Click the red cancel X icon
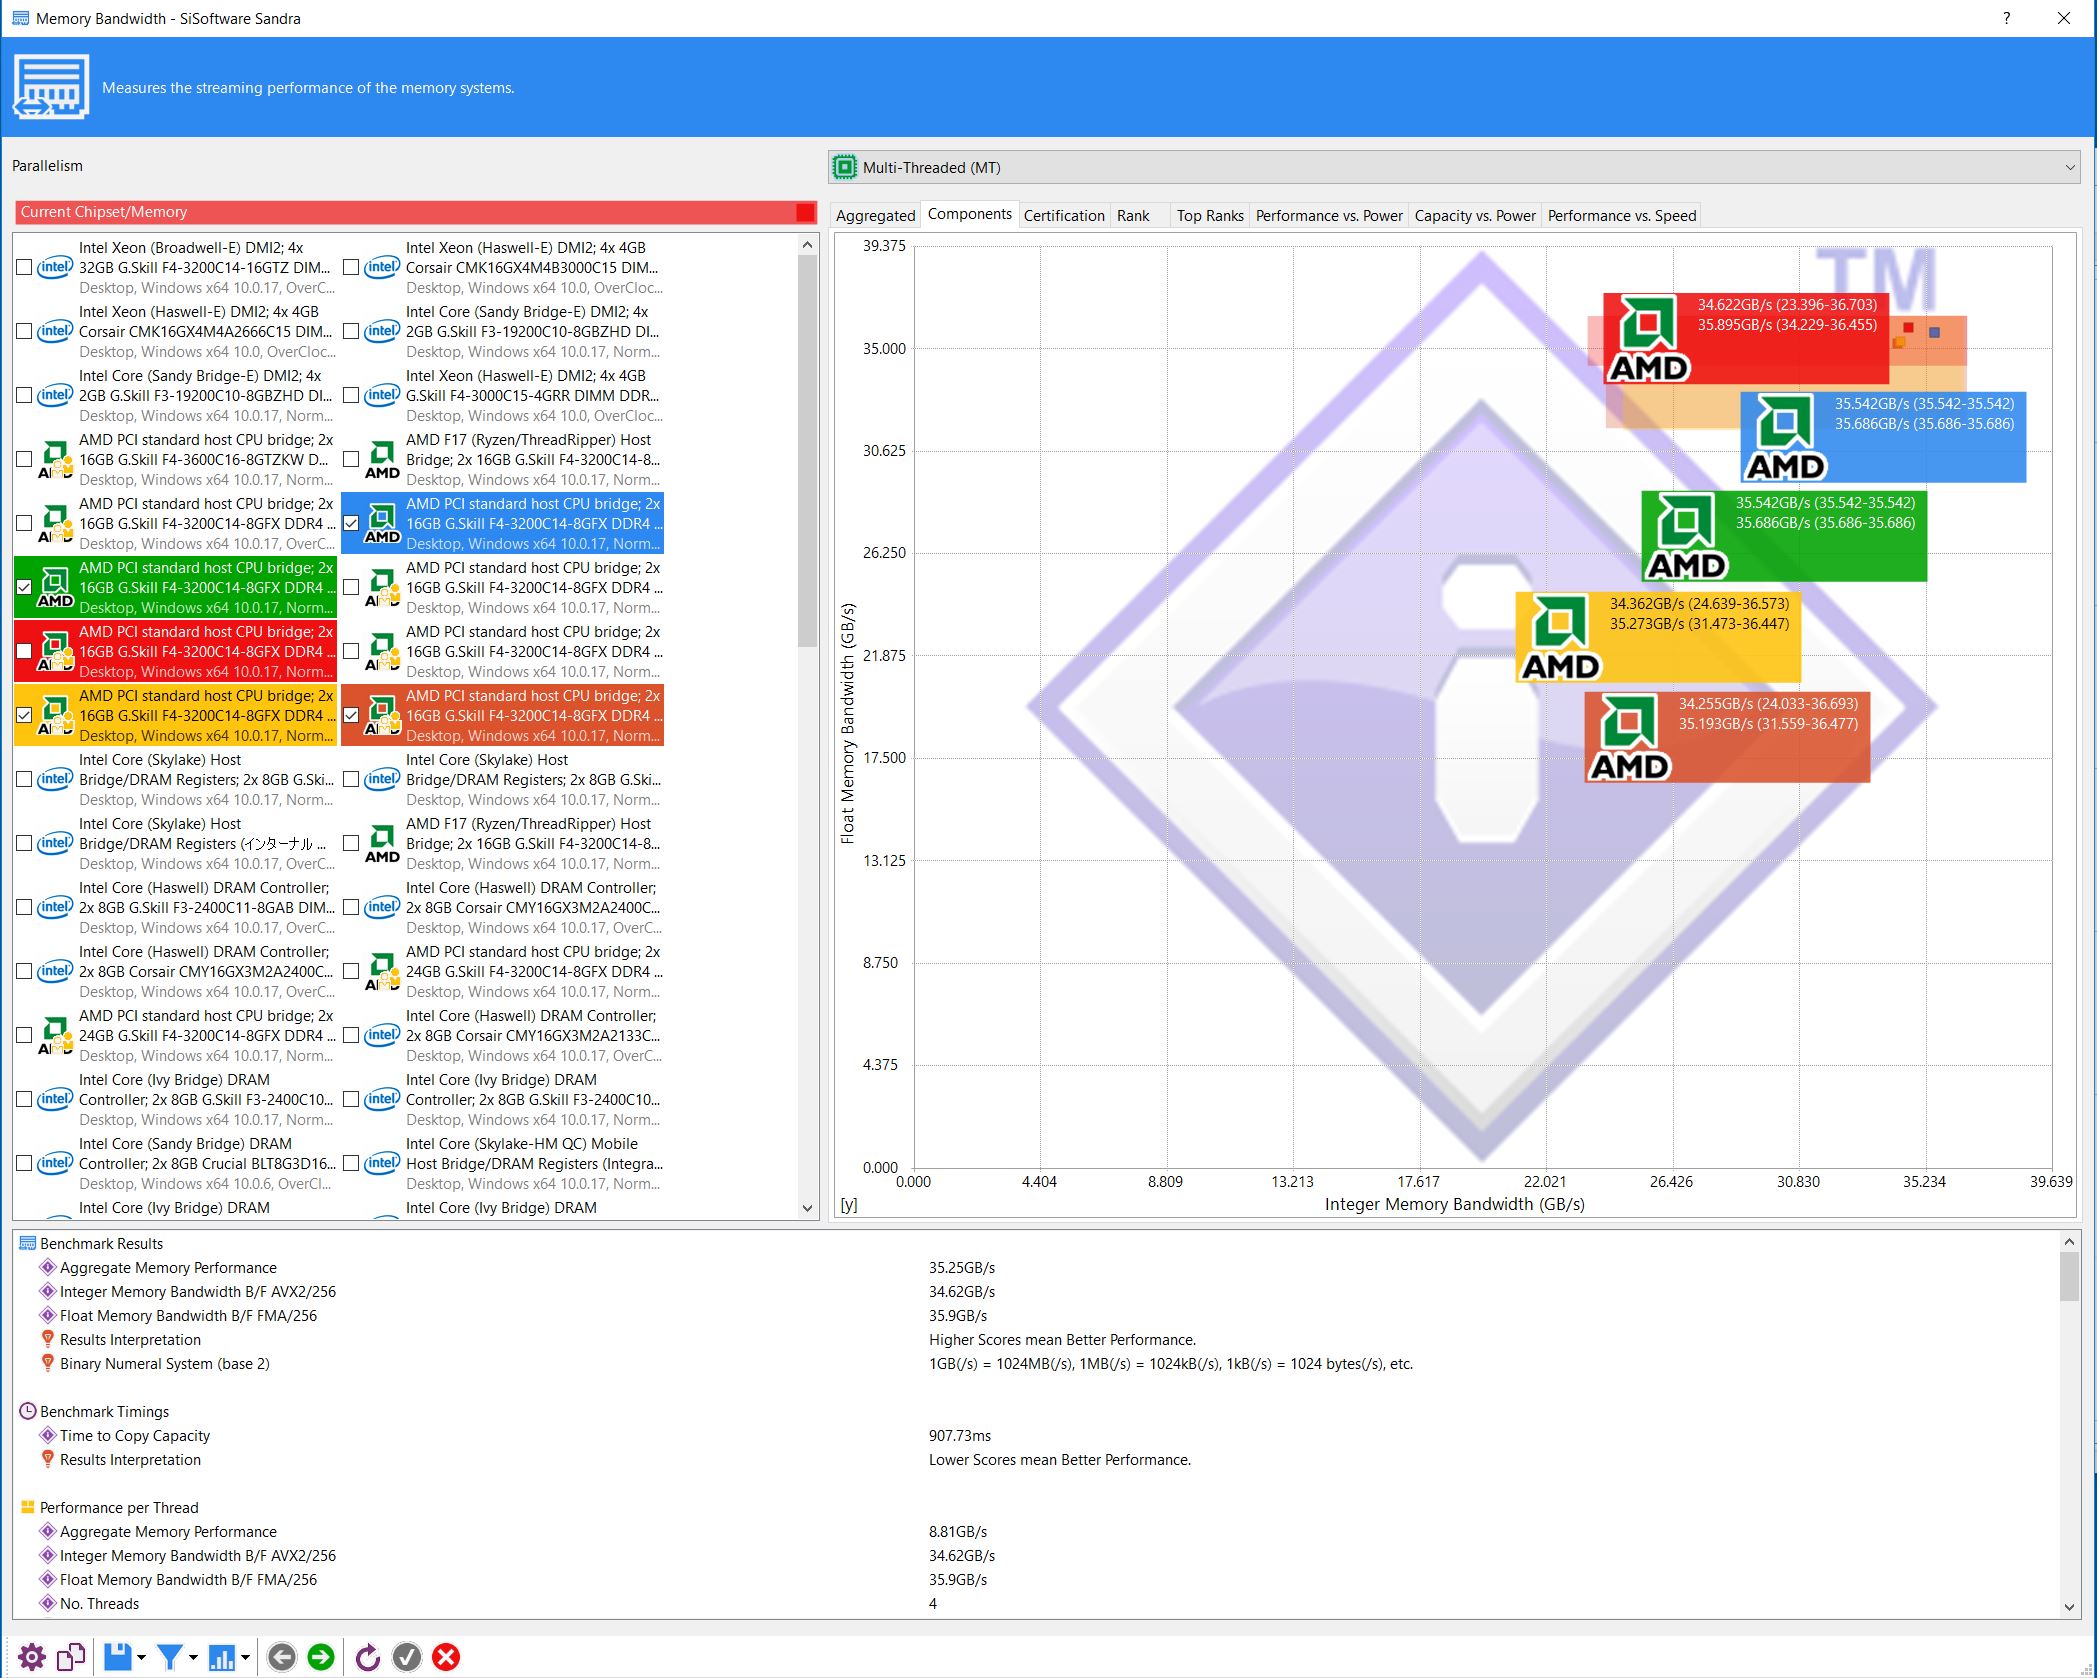Image resolution: width=2097 pixels, height=1678 pixels. [x=446, y=1657]
